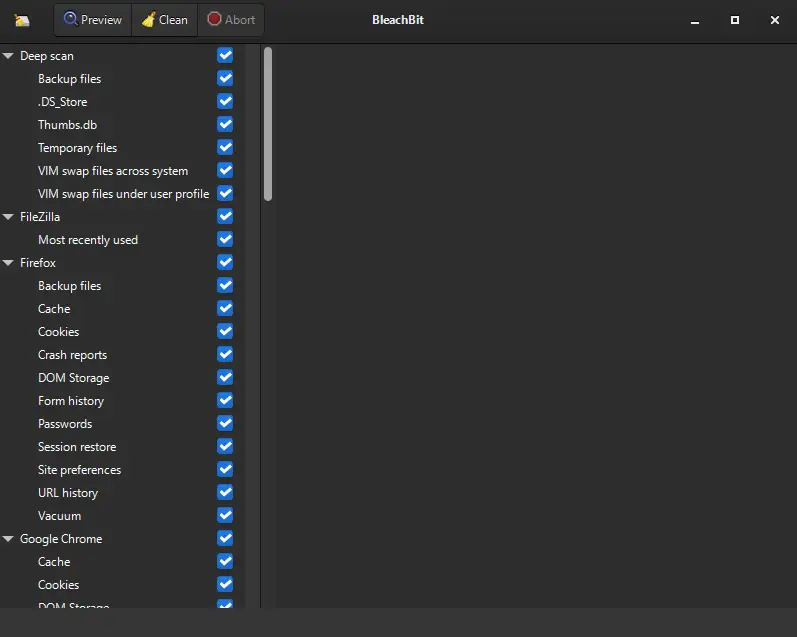Open the BleachBit application menu icon

click(x=22, y=20)
